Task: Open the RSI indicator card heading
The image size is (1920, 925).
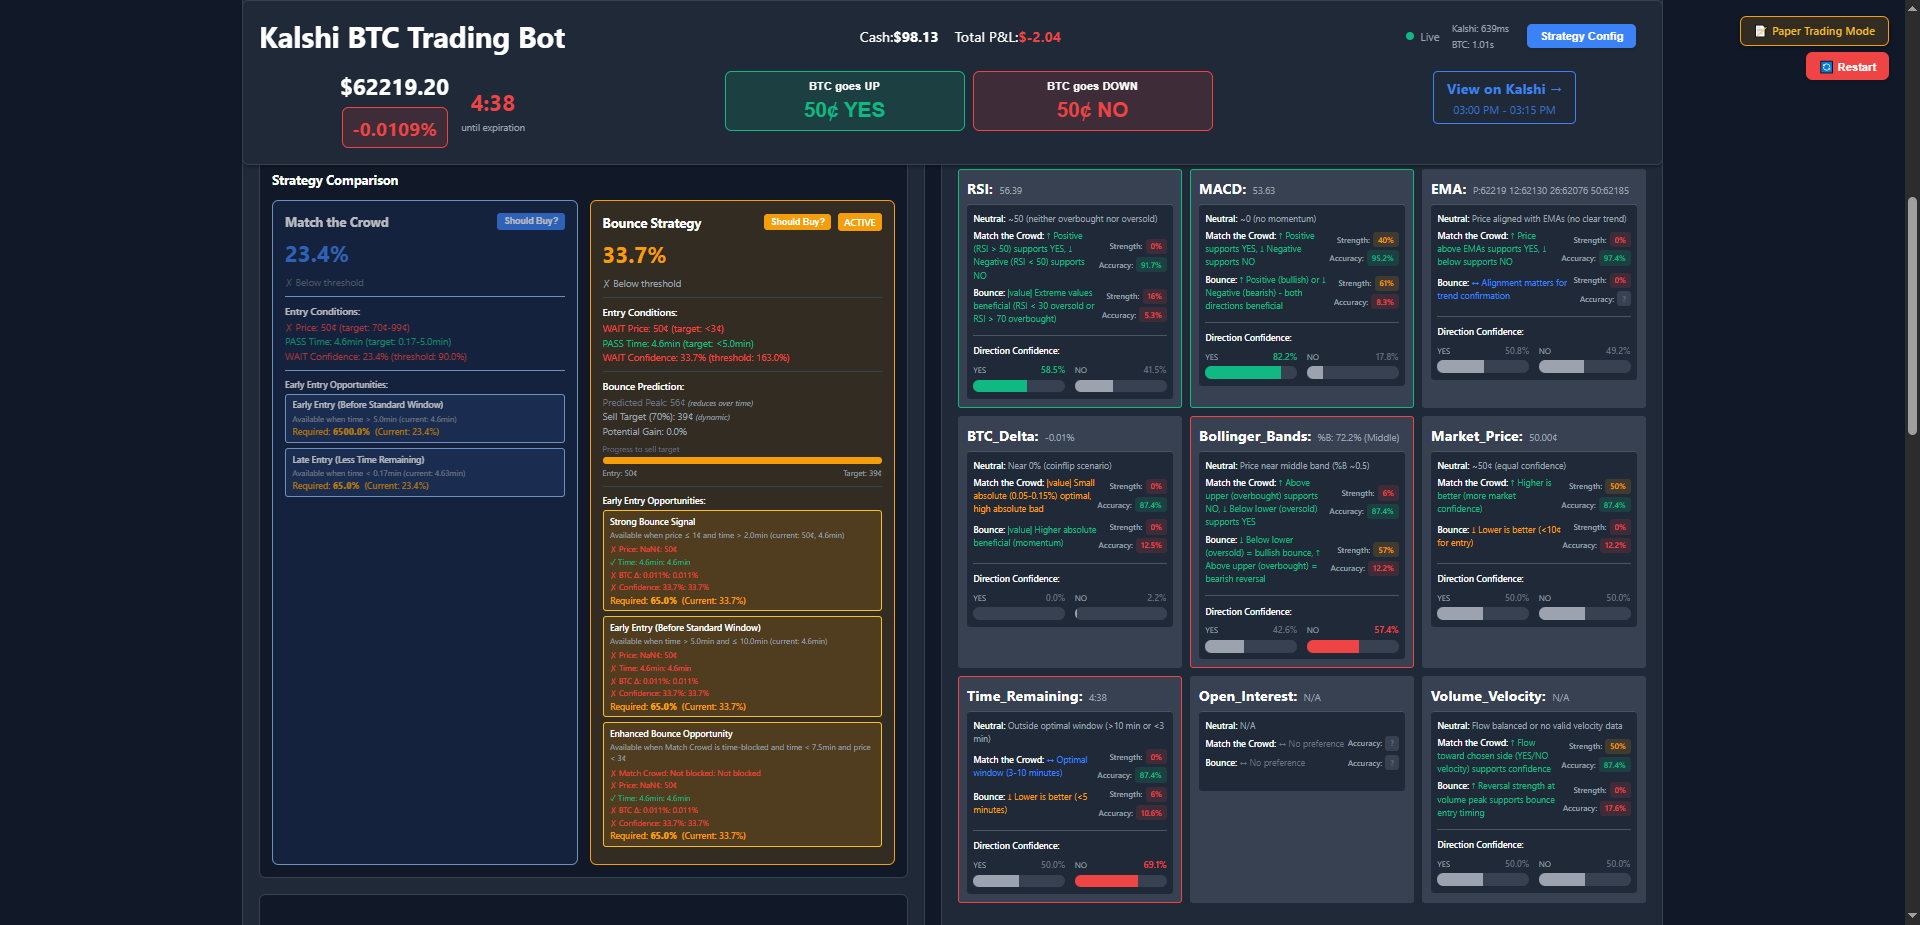Action: click(x=980, y=189)
